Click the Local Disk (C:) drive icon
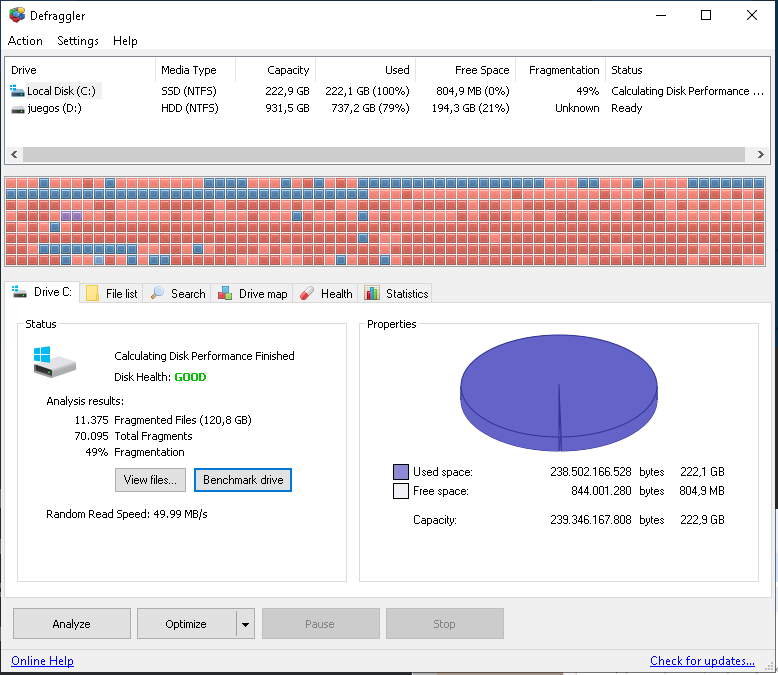Viewport: 778px width, 675px height. click(17, 91)
